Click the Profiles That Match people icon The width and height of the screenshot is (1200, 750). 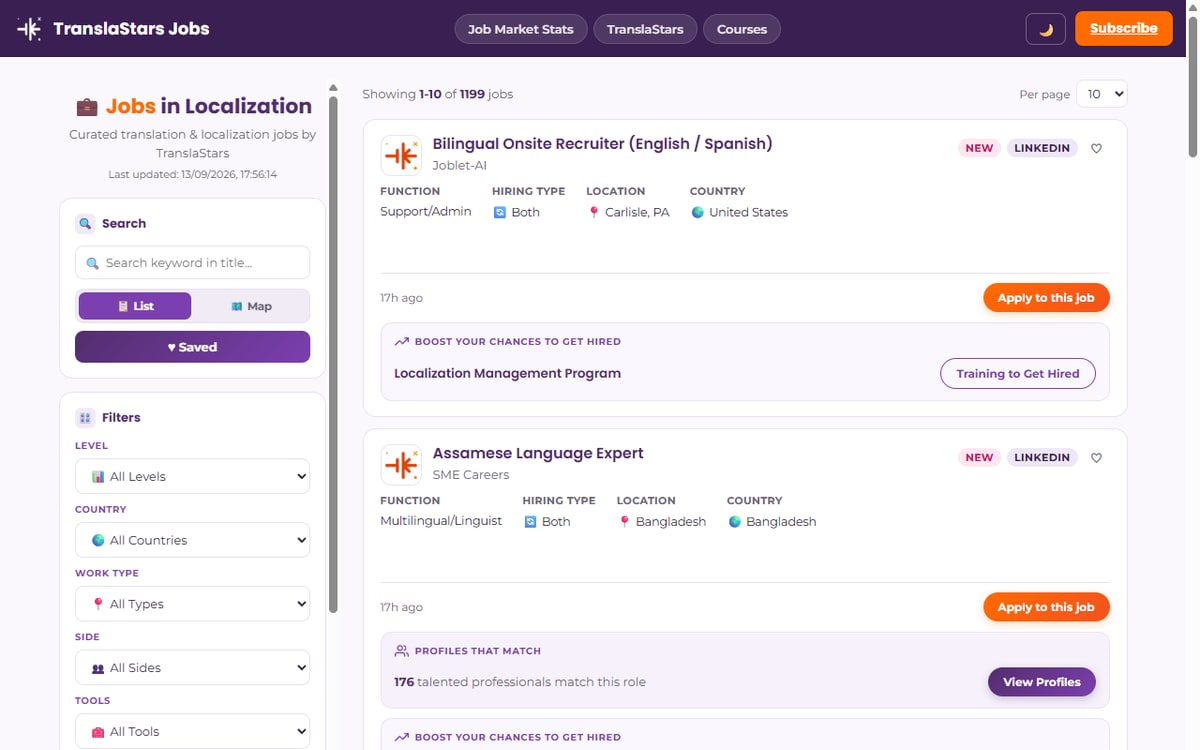tap(402, 650)
